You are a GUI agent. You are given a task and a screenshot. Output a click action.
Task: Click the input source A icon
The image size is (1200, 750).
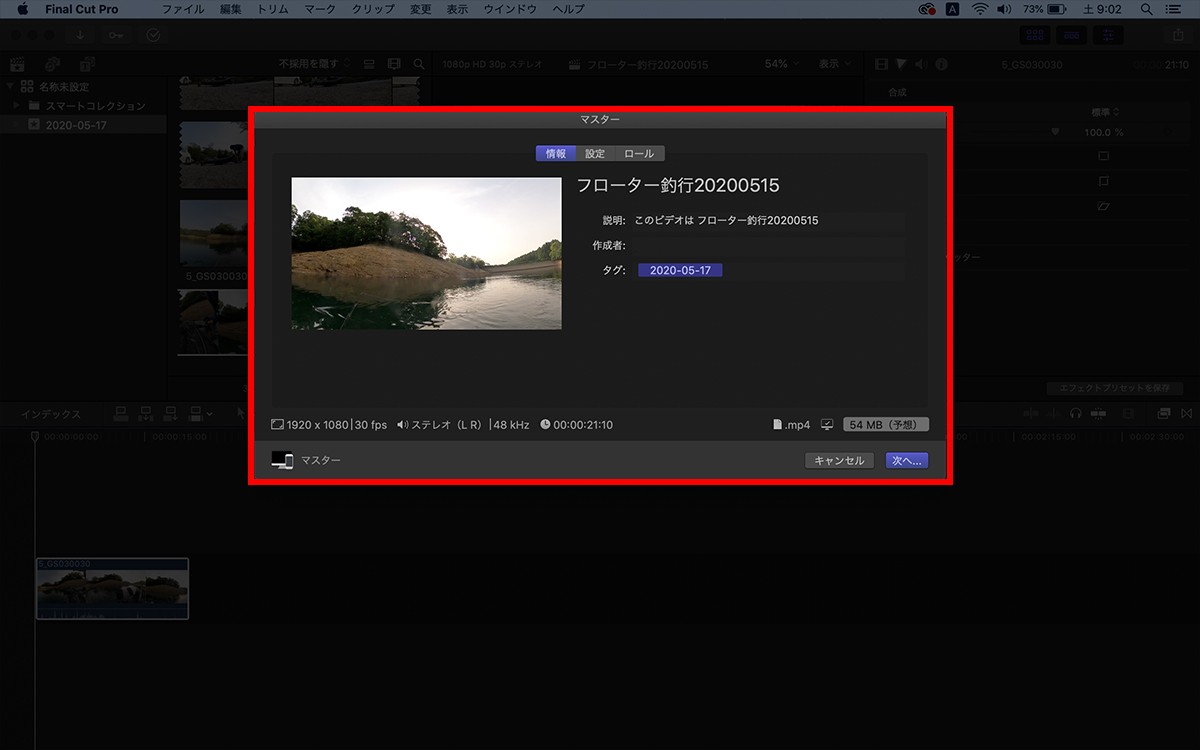pos(952,9)
